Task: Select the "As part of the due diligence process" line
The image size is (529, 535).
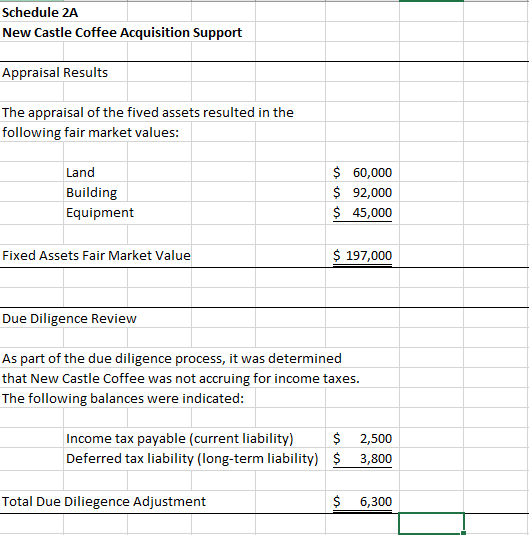Action: pos(172,359)
